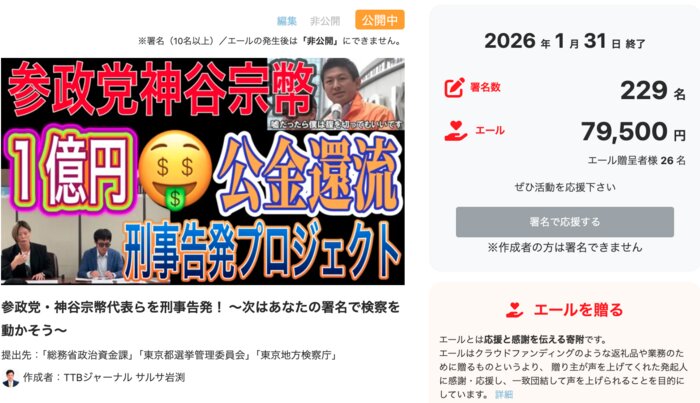Open the petition campaign thumbnail image
This screenshot has height=403, width=700.
pyautogui.click(x=203, y=171)
